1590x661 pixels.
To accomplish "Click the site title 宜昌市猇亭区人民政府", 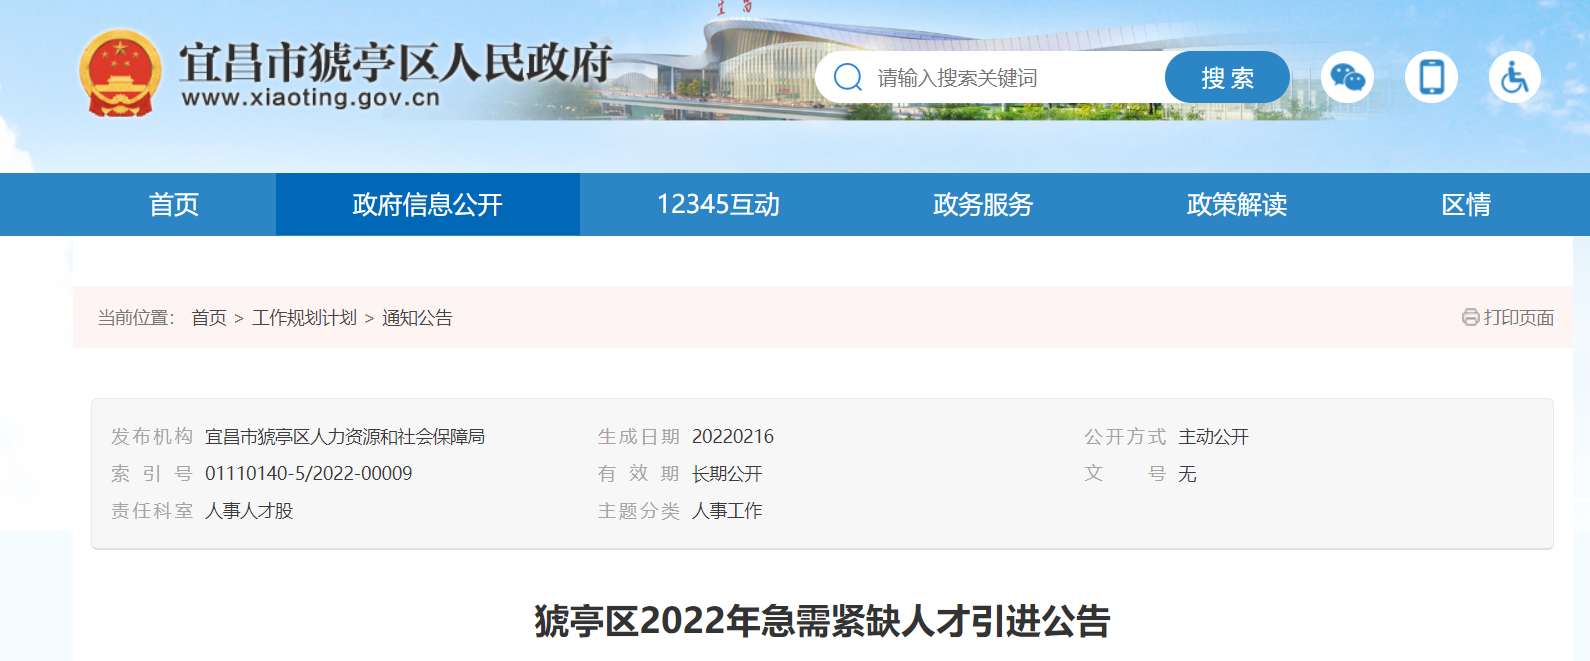I will coord(396,62).
